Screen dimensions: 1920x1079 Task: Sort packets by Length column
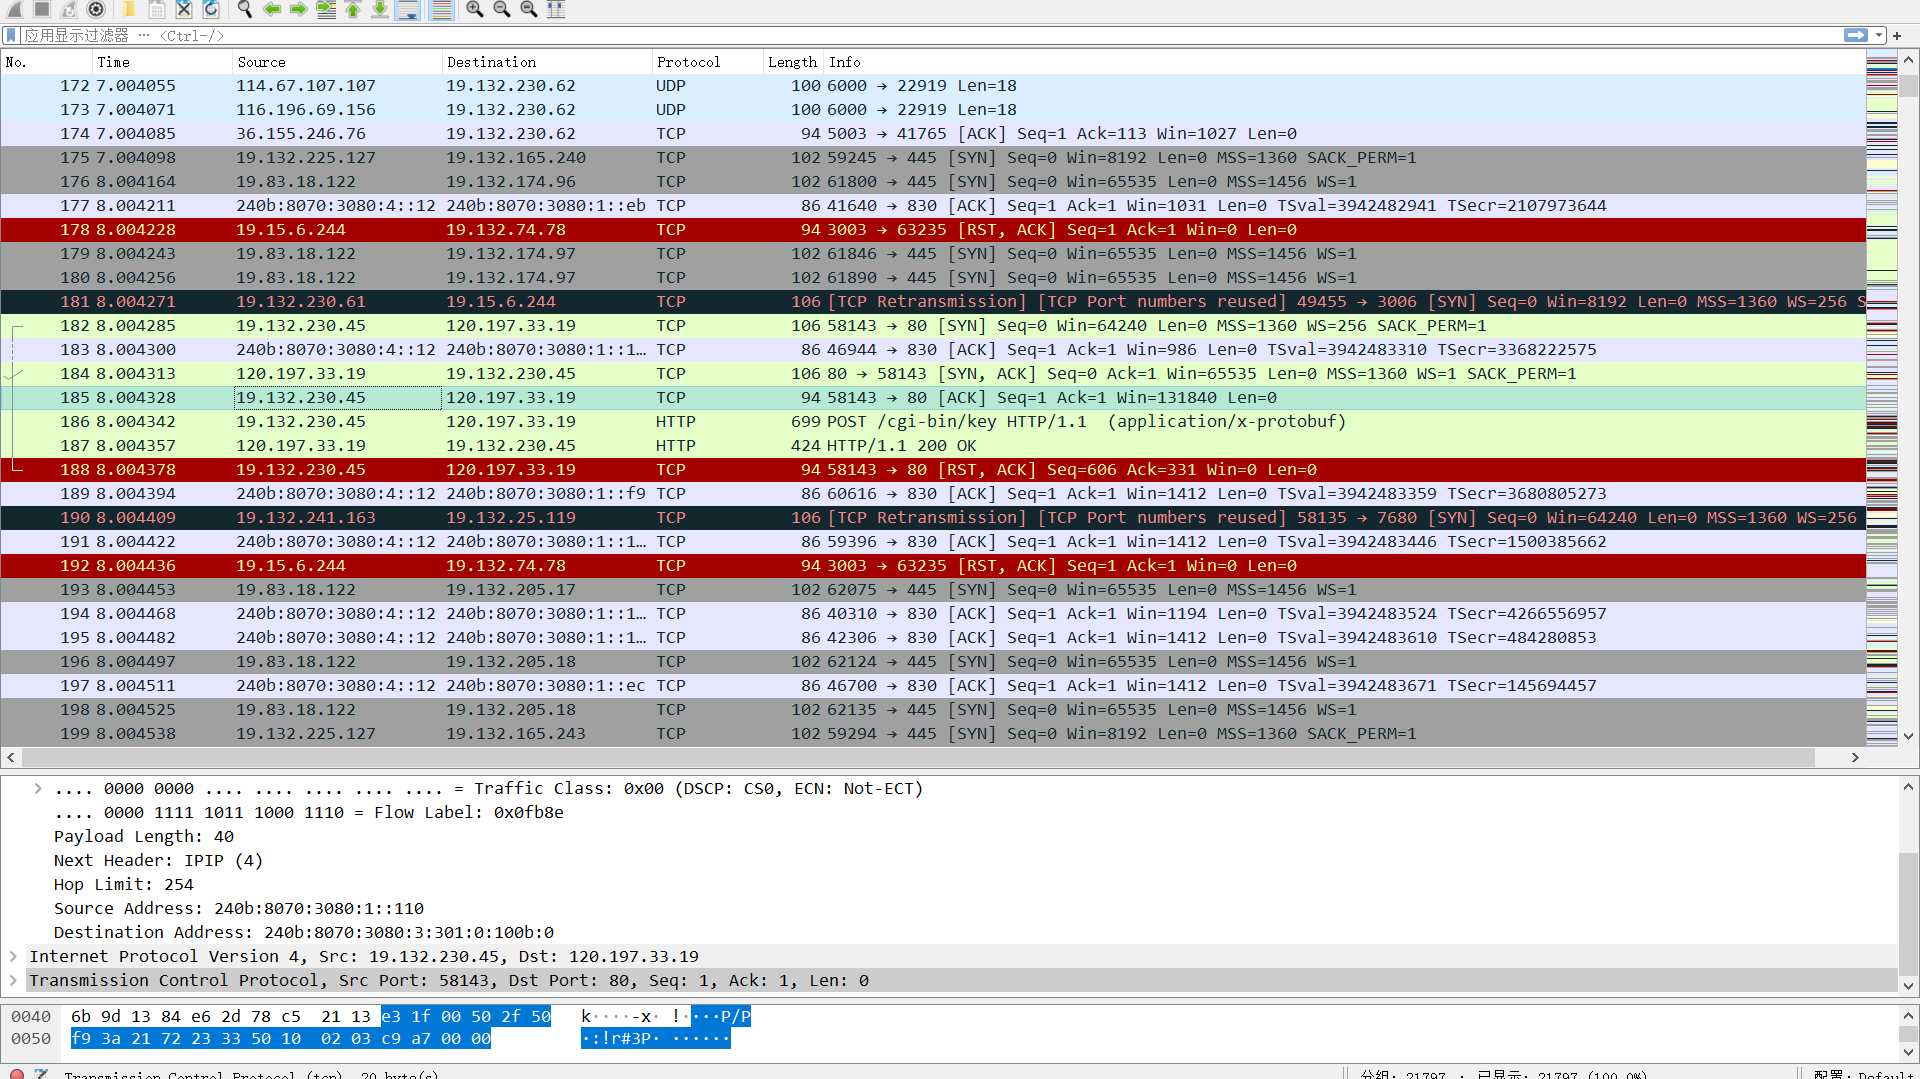[x=793, y=62]
